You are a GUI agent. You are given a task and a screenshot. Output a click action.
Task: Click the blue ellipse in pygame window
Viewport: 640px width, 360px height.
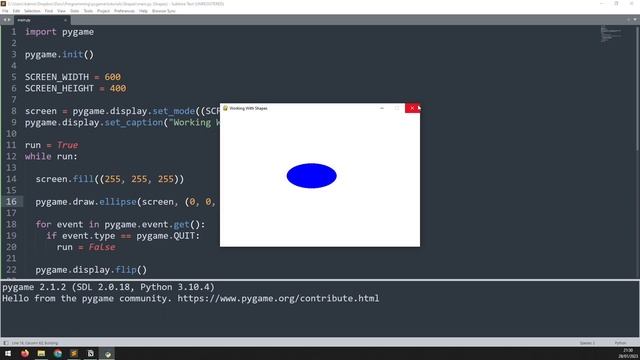pos(311,176)
